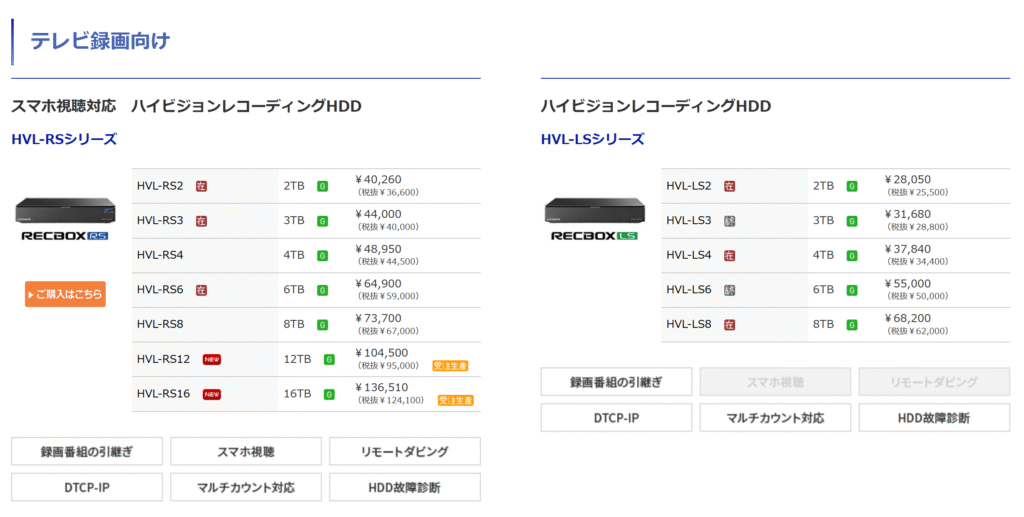The image size is (1024, 517).
Task: Click the green G icon in HVL-RS3 row
Action: (x=323, y=221)
